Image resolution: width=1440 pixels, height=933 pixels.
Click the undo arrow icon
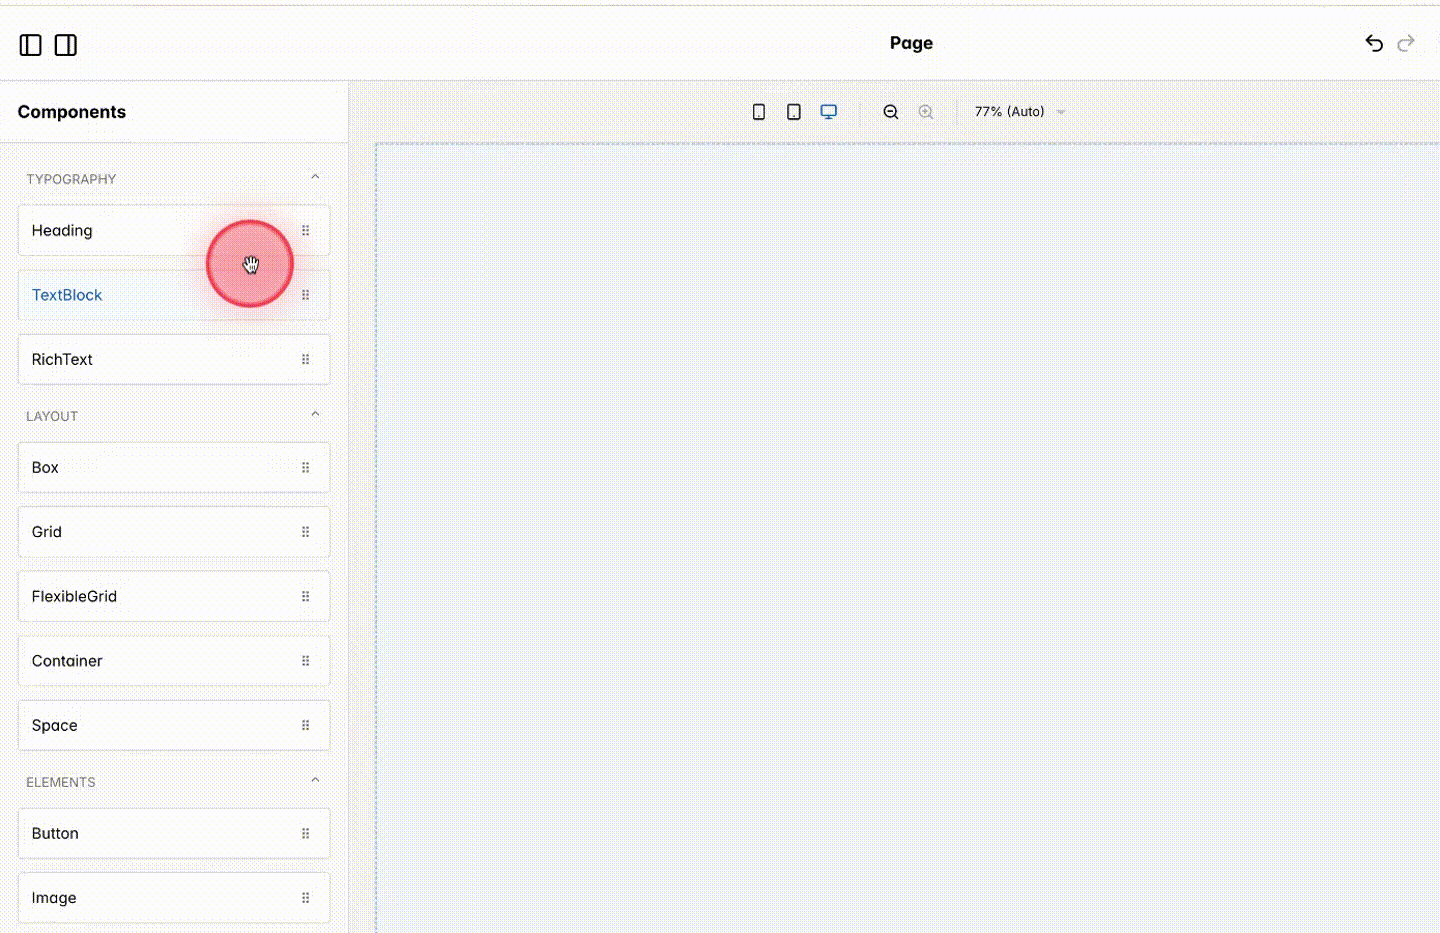point(1373,43)
